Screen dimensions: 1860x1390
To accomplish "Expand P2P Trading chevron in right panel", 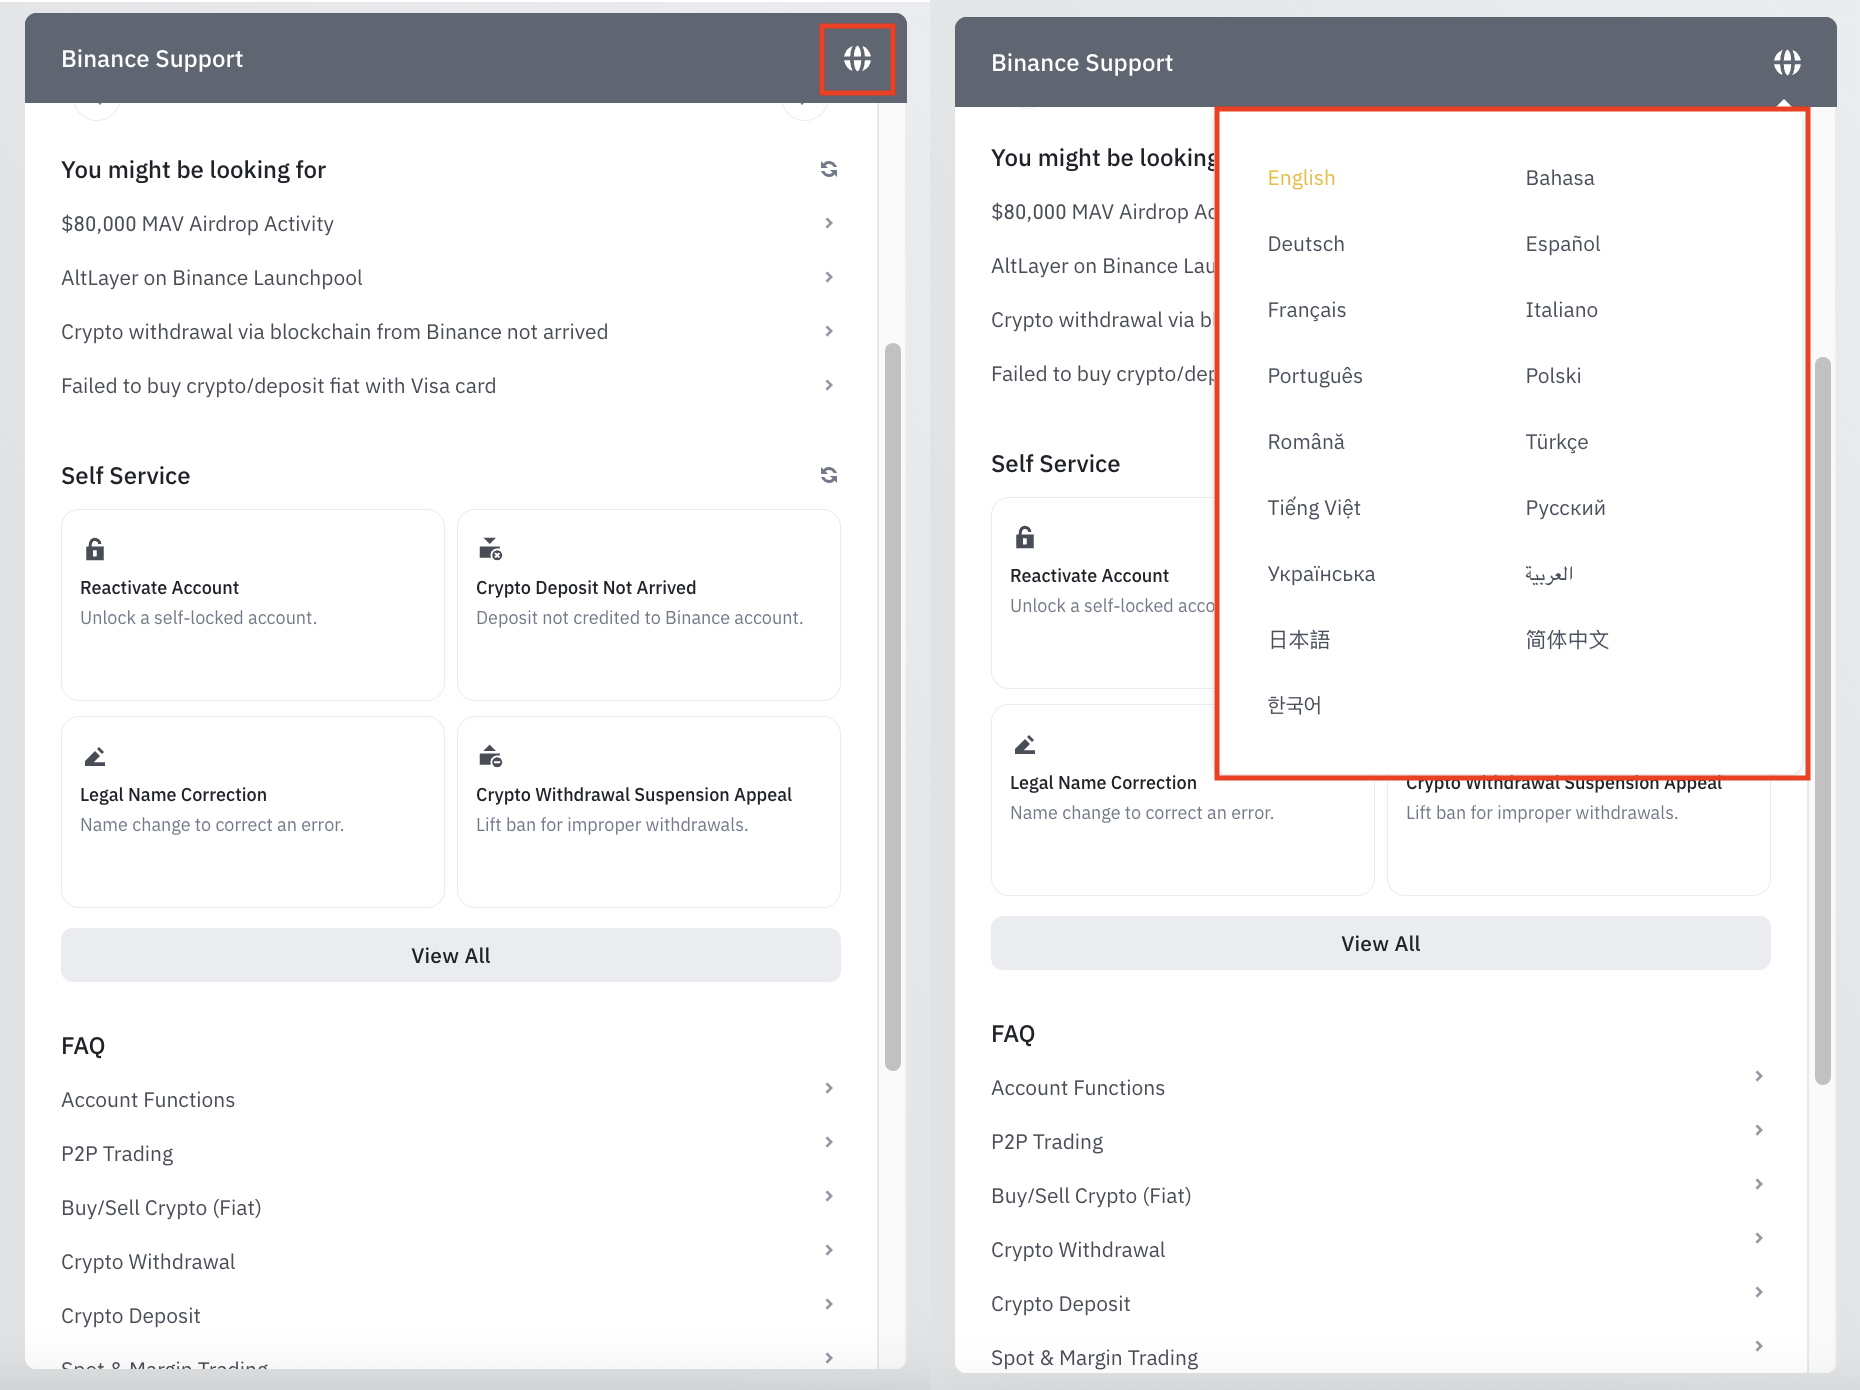I will click(x=1759, y=1130).
